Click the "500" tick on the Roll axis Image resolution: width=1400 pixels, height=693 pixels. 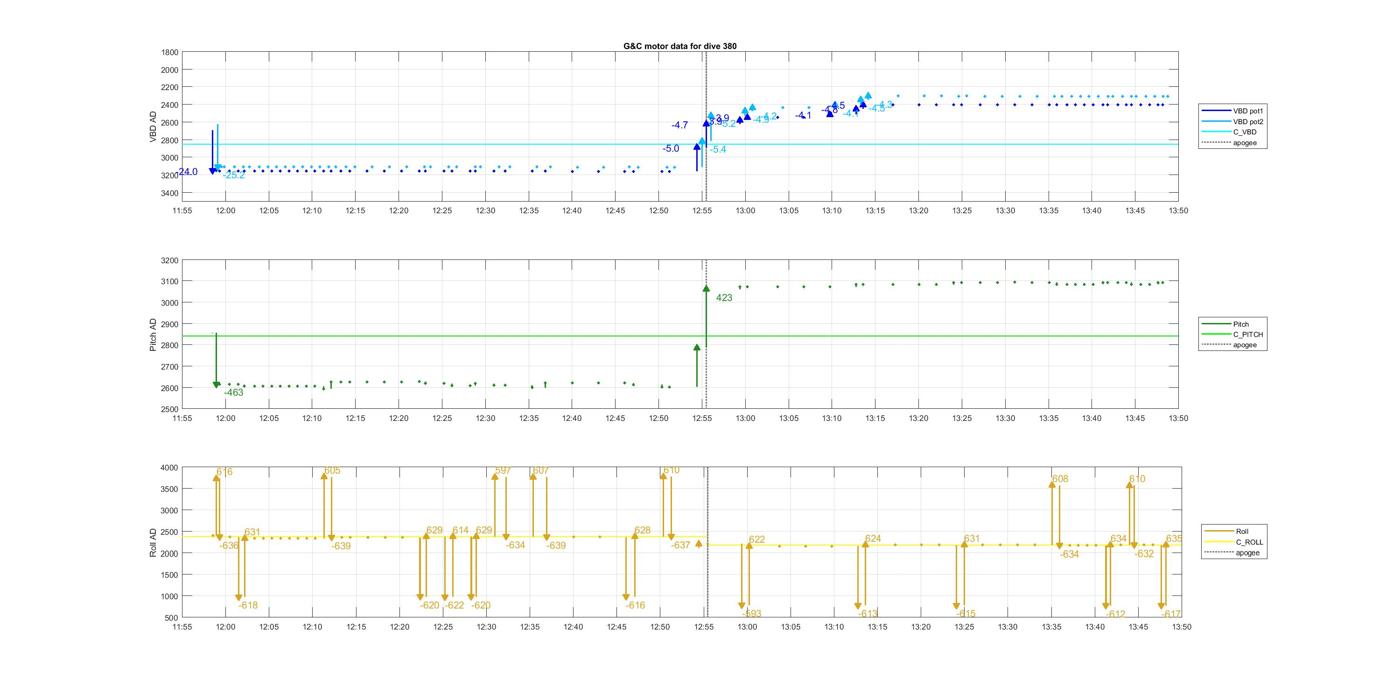(x=172, y=618)
